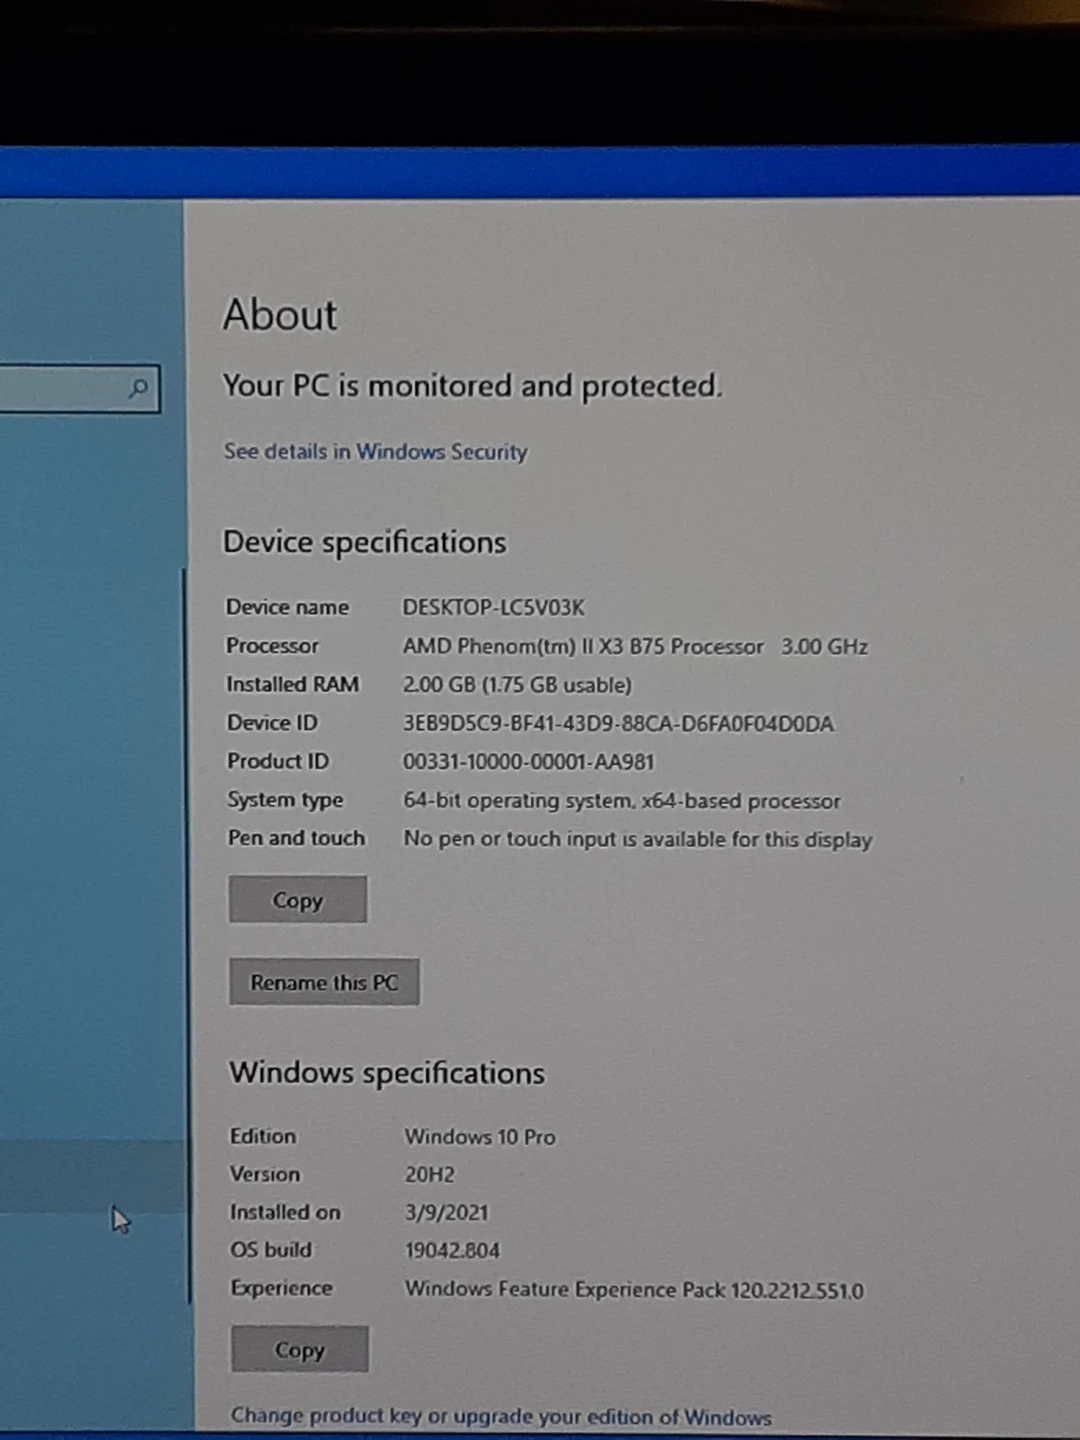
Task: Click the Experience label
Action: [281, 1288]
